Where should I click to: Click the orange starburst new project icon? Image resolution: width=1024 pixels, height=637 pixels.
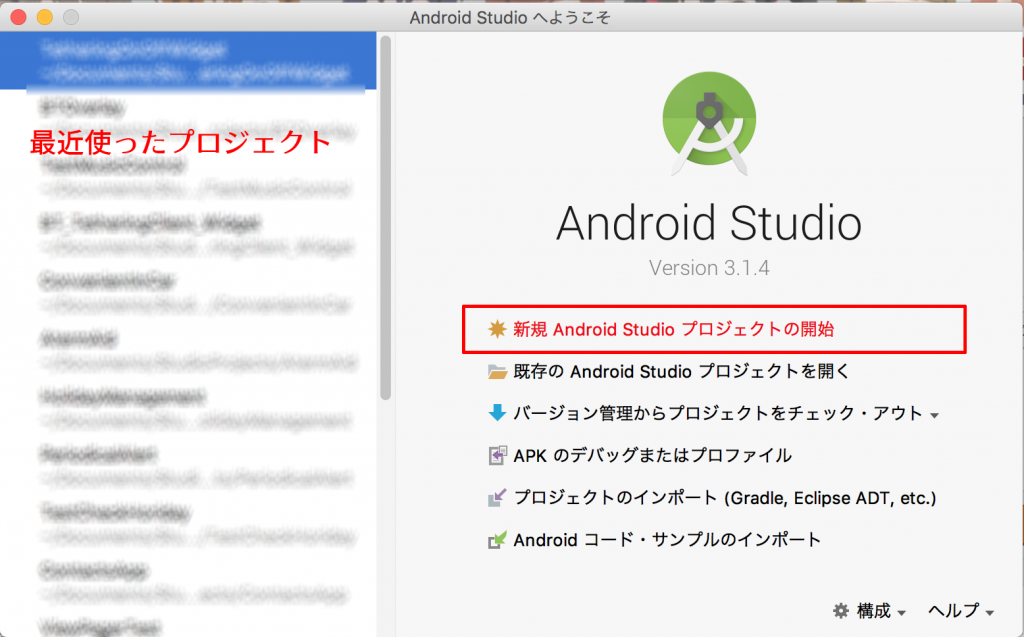pos(497,329)
